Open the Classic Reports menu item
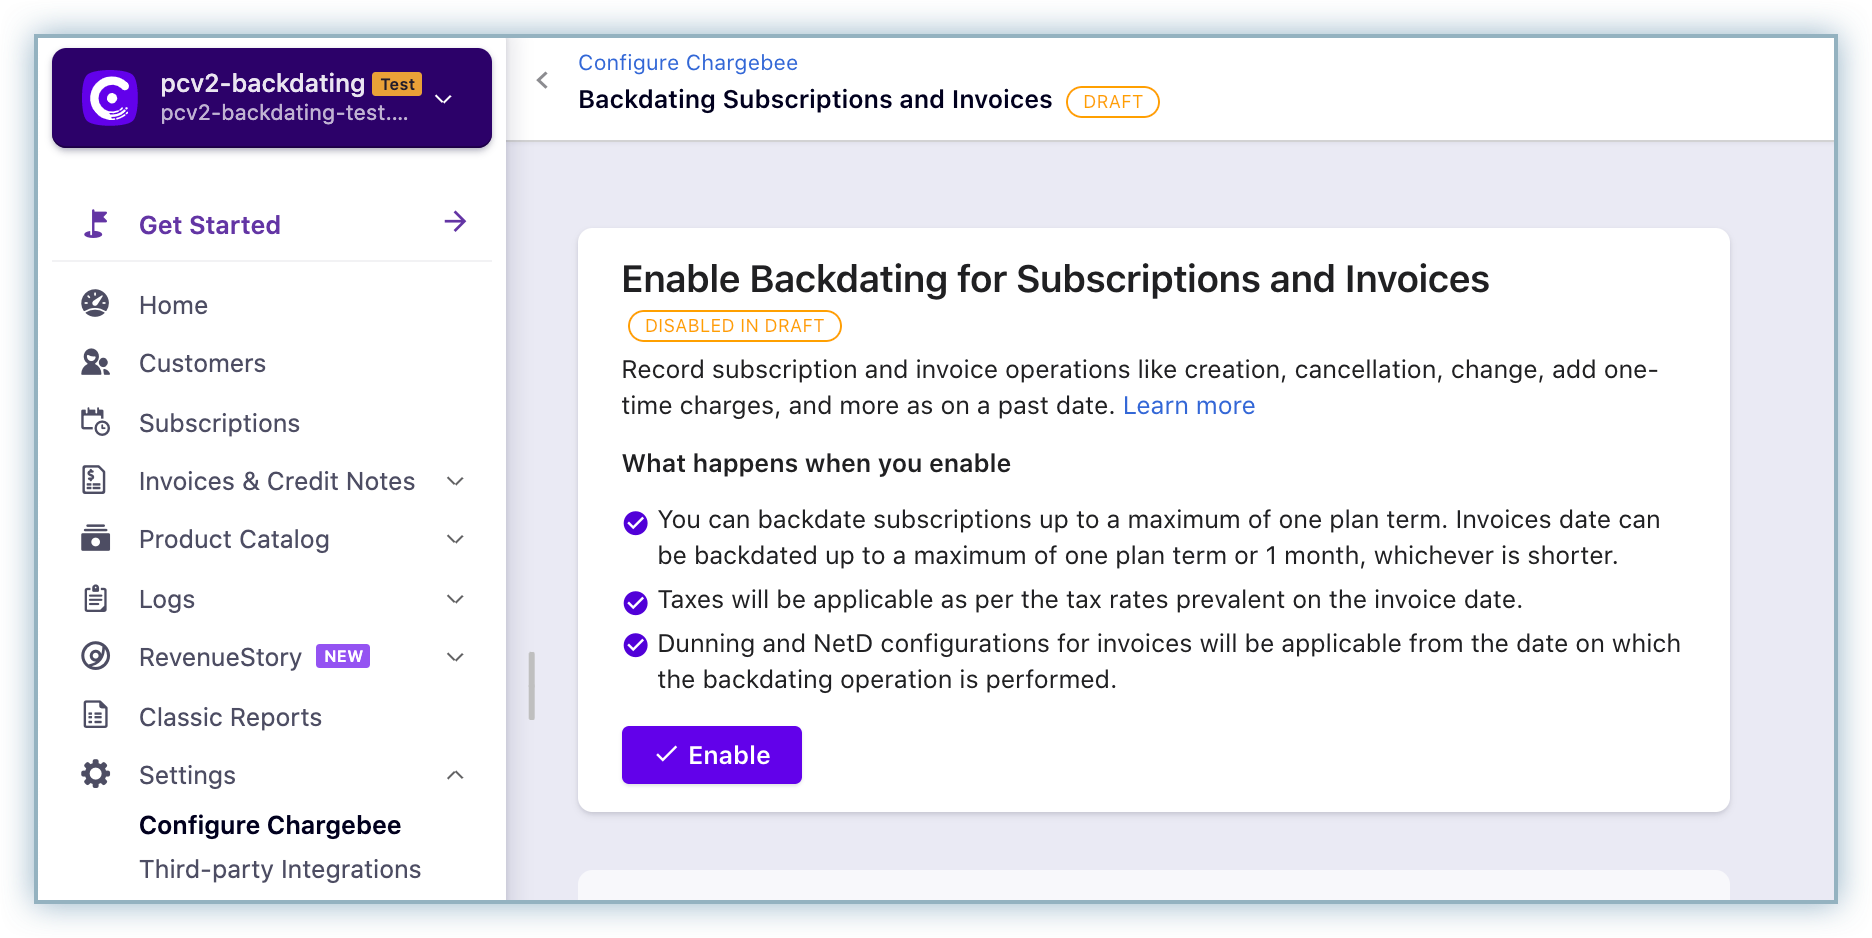 [x=230, y=717]
